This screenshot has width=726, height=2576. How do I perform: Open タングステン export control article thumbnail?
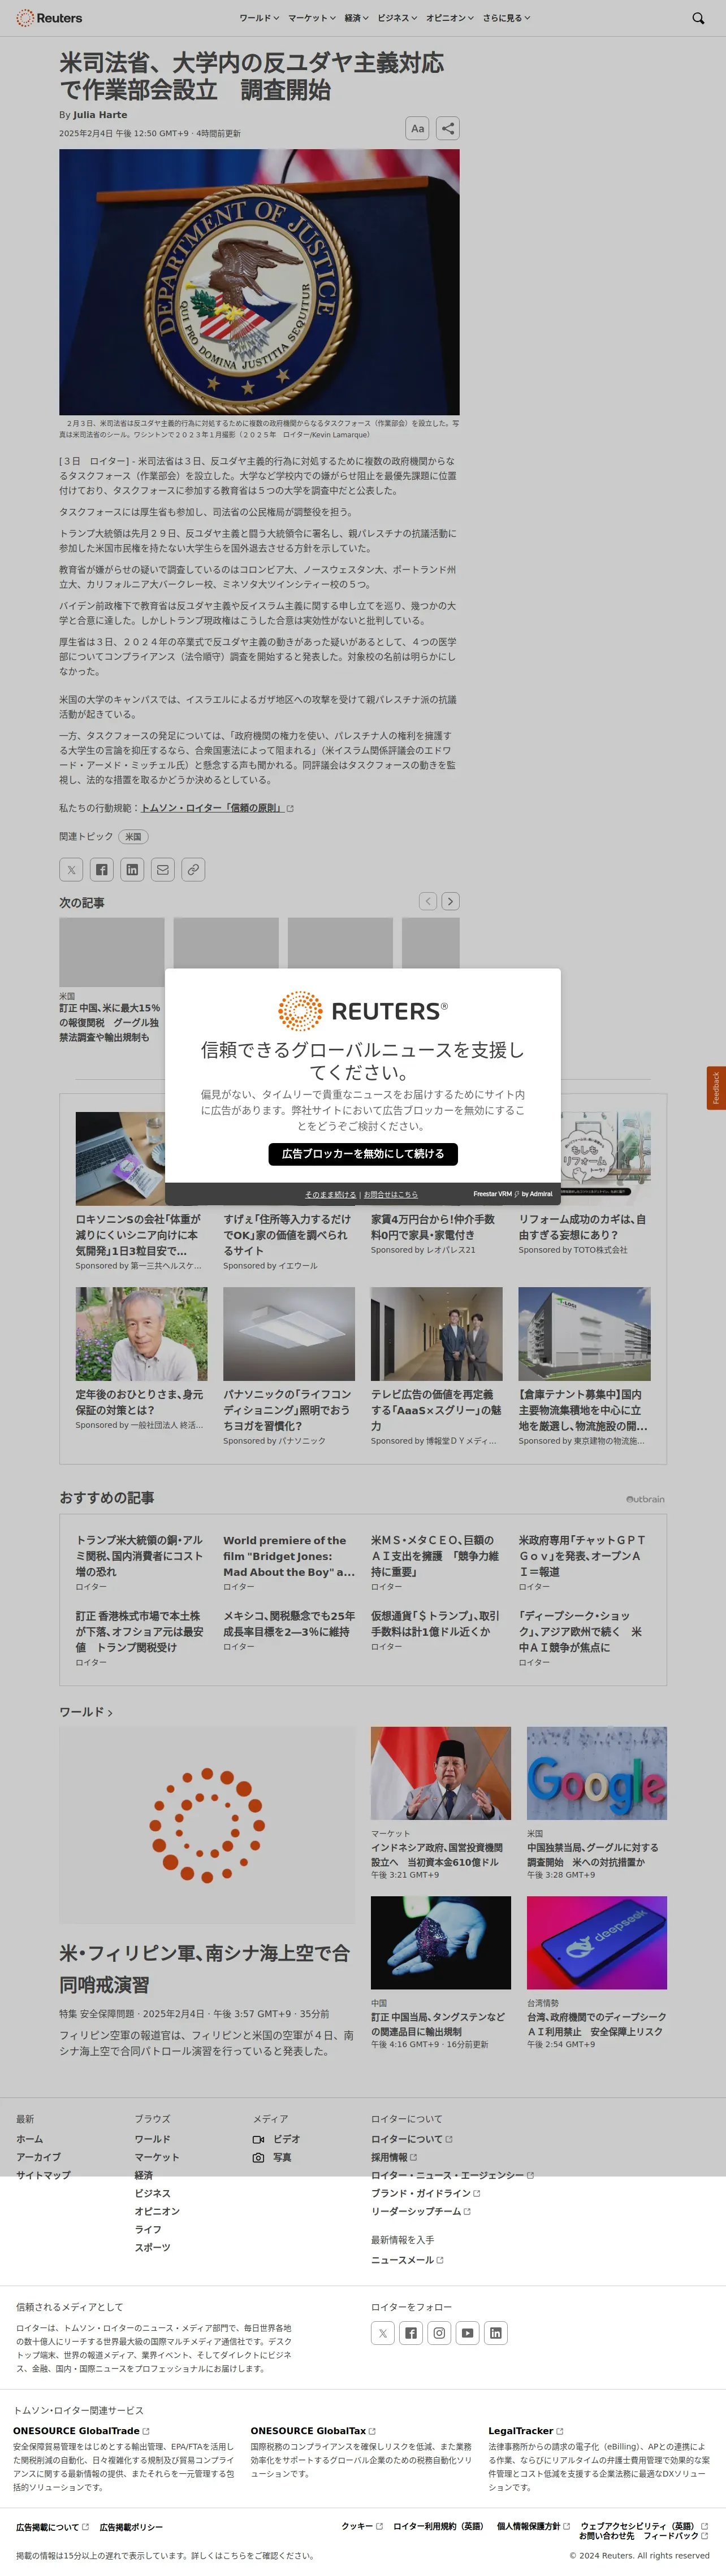[x=441, y=1942]
